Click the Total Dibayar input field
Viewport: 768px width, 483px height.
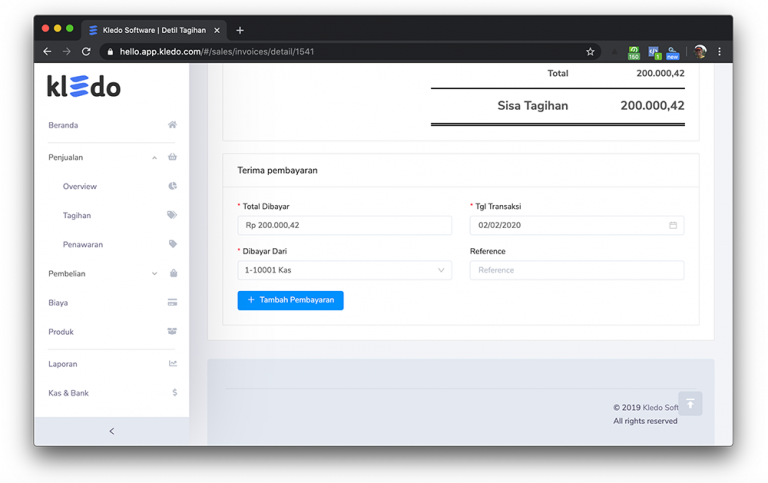[344, 225]
